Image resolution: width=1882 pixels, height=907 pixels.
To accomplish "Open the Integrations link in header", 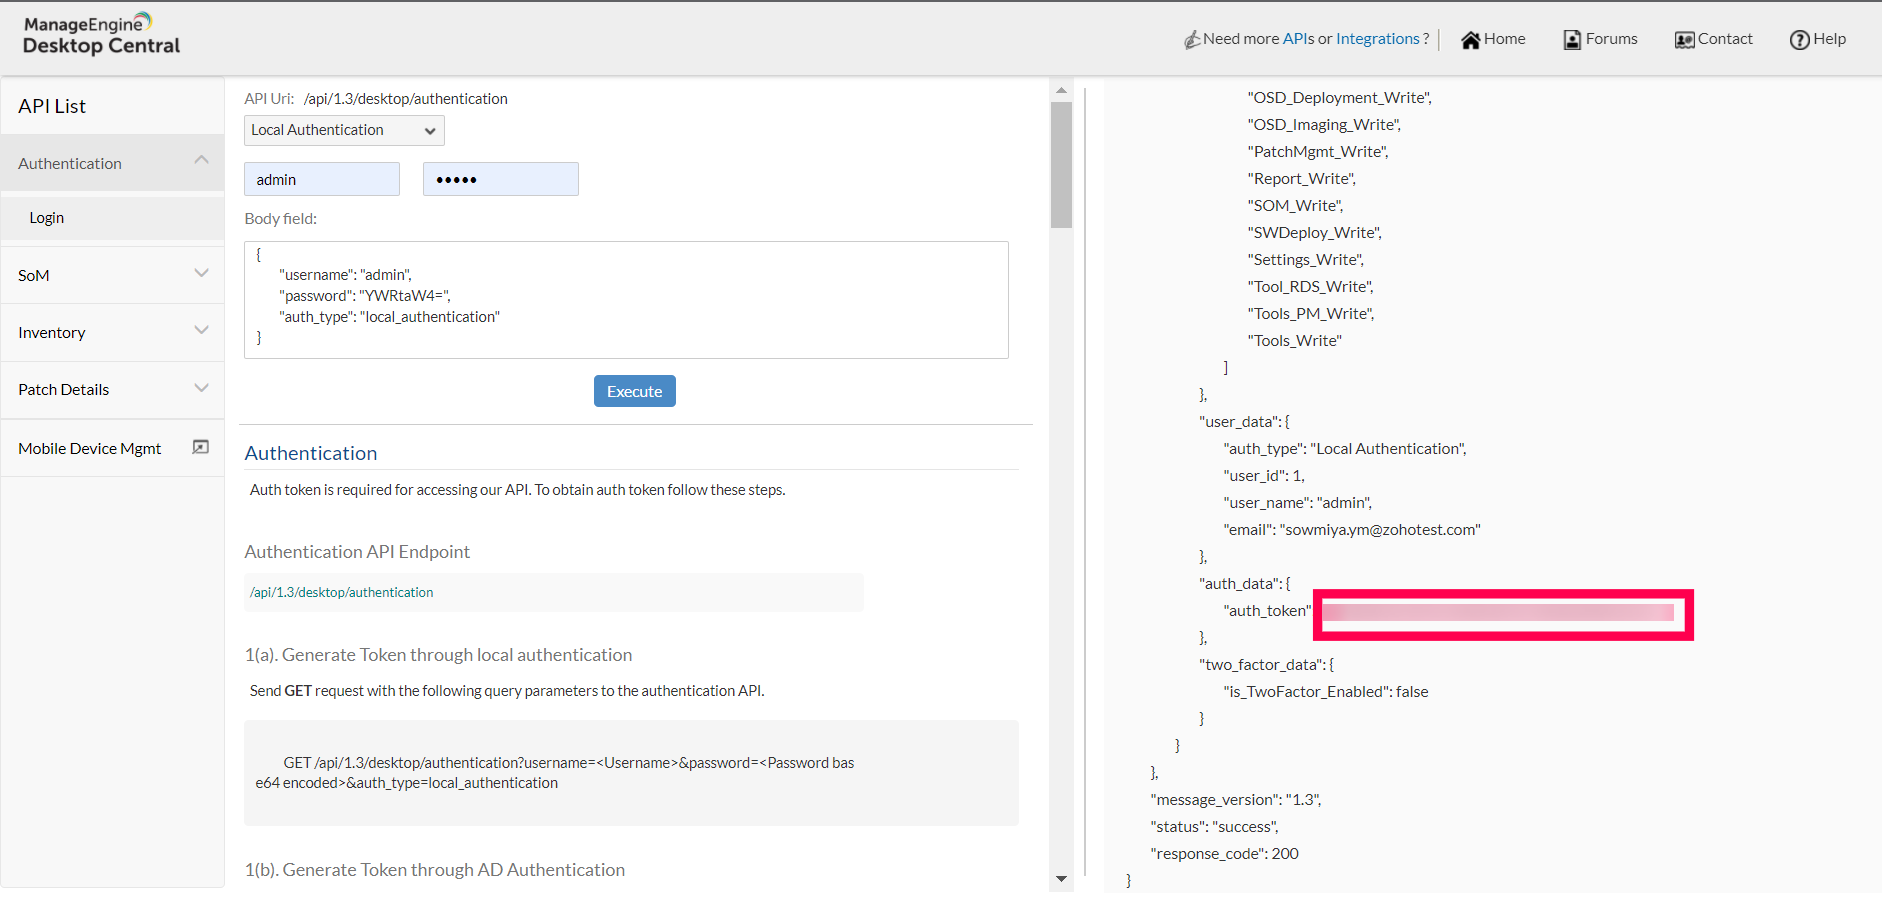I will (x=1378, y=39).
